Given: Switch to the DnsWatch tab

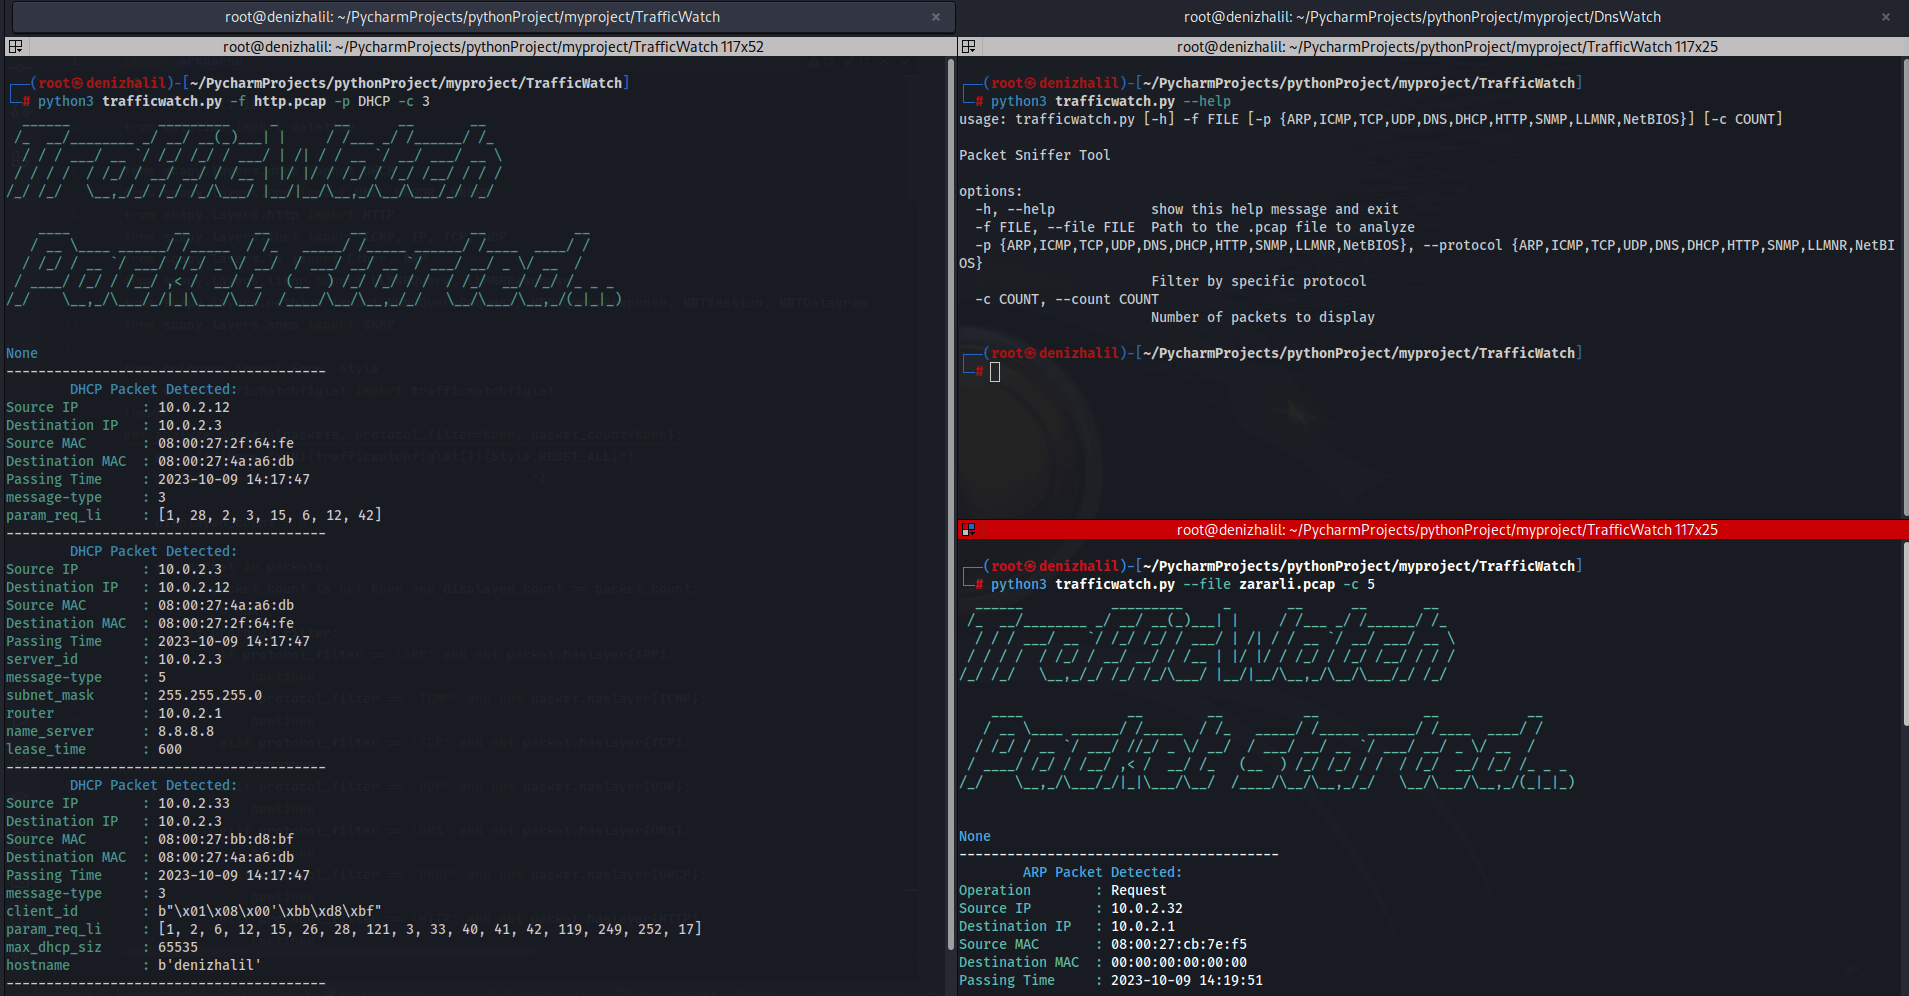Looking at the screenshot, I should tap(1422, 17).
